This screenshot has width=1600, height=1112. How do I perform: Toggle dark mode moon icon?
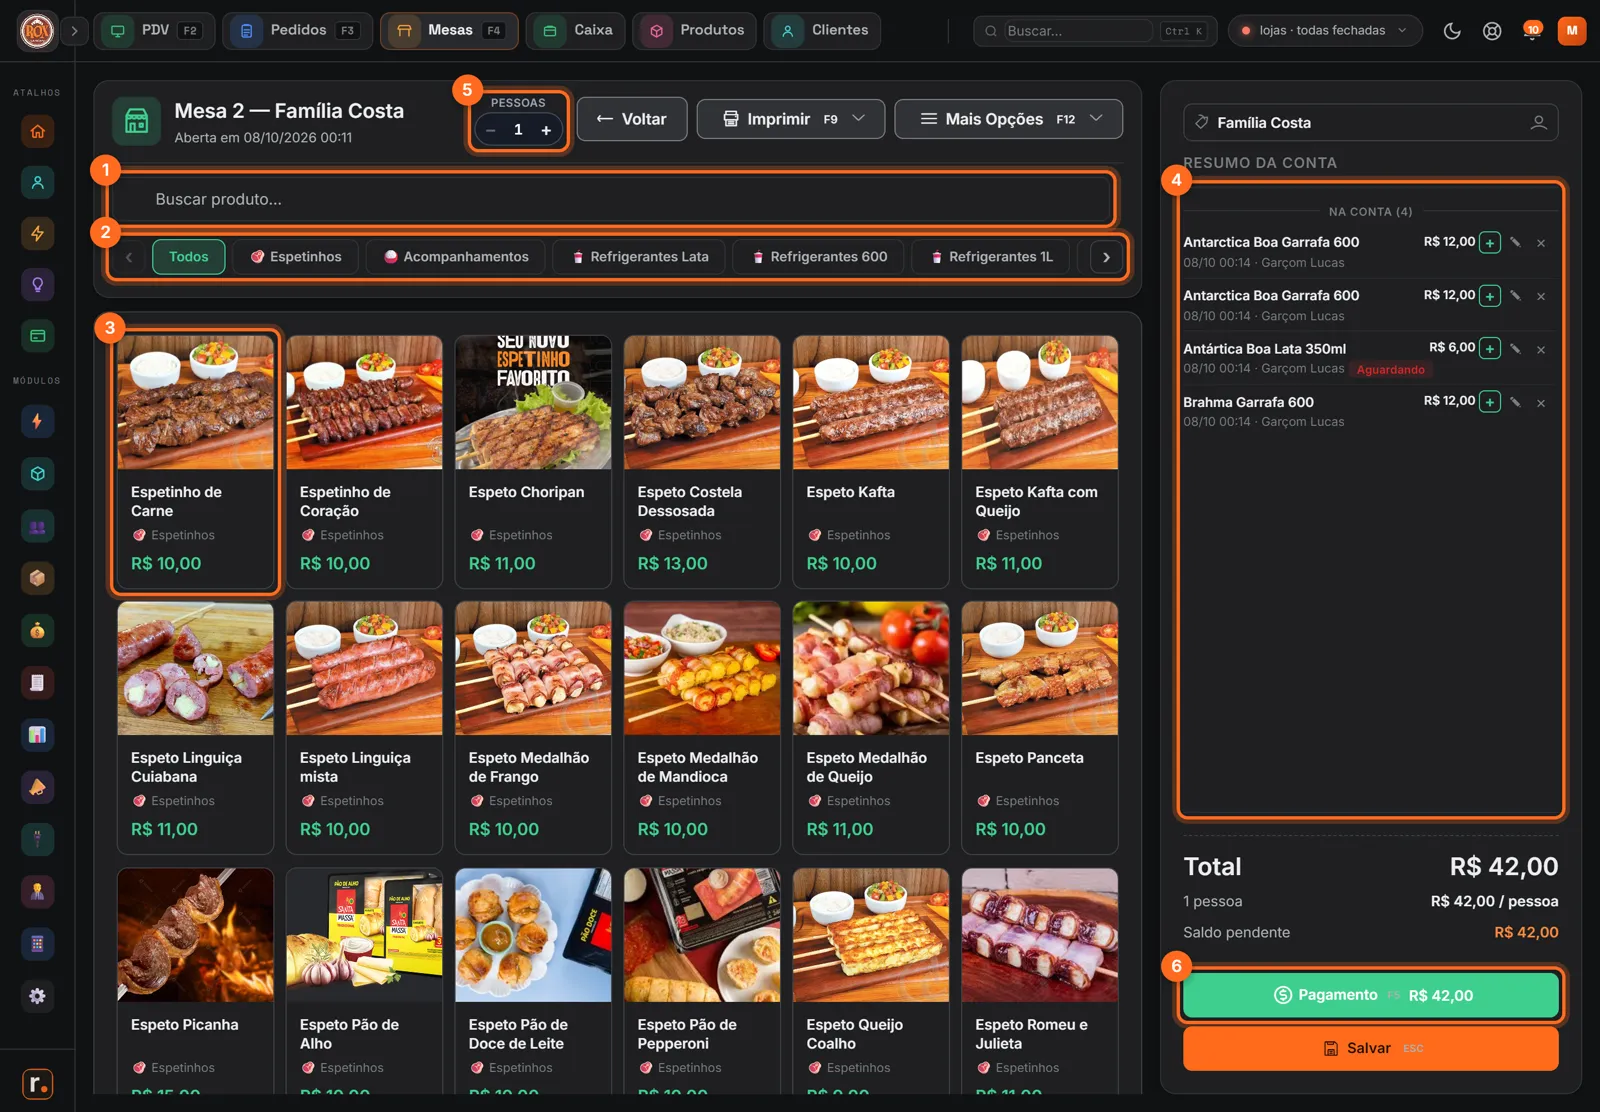tap(1452, 31)
